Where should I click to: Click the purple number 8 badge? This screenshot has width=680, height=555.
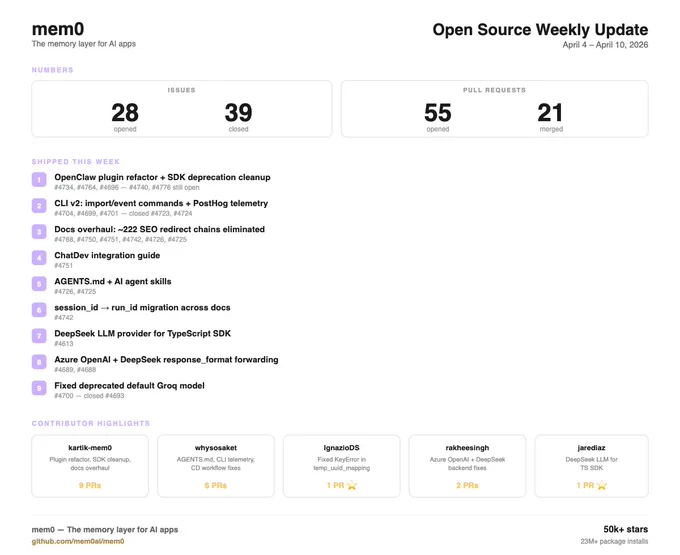(39, 362)
